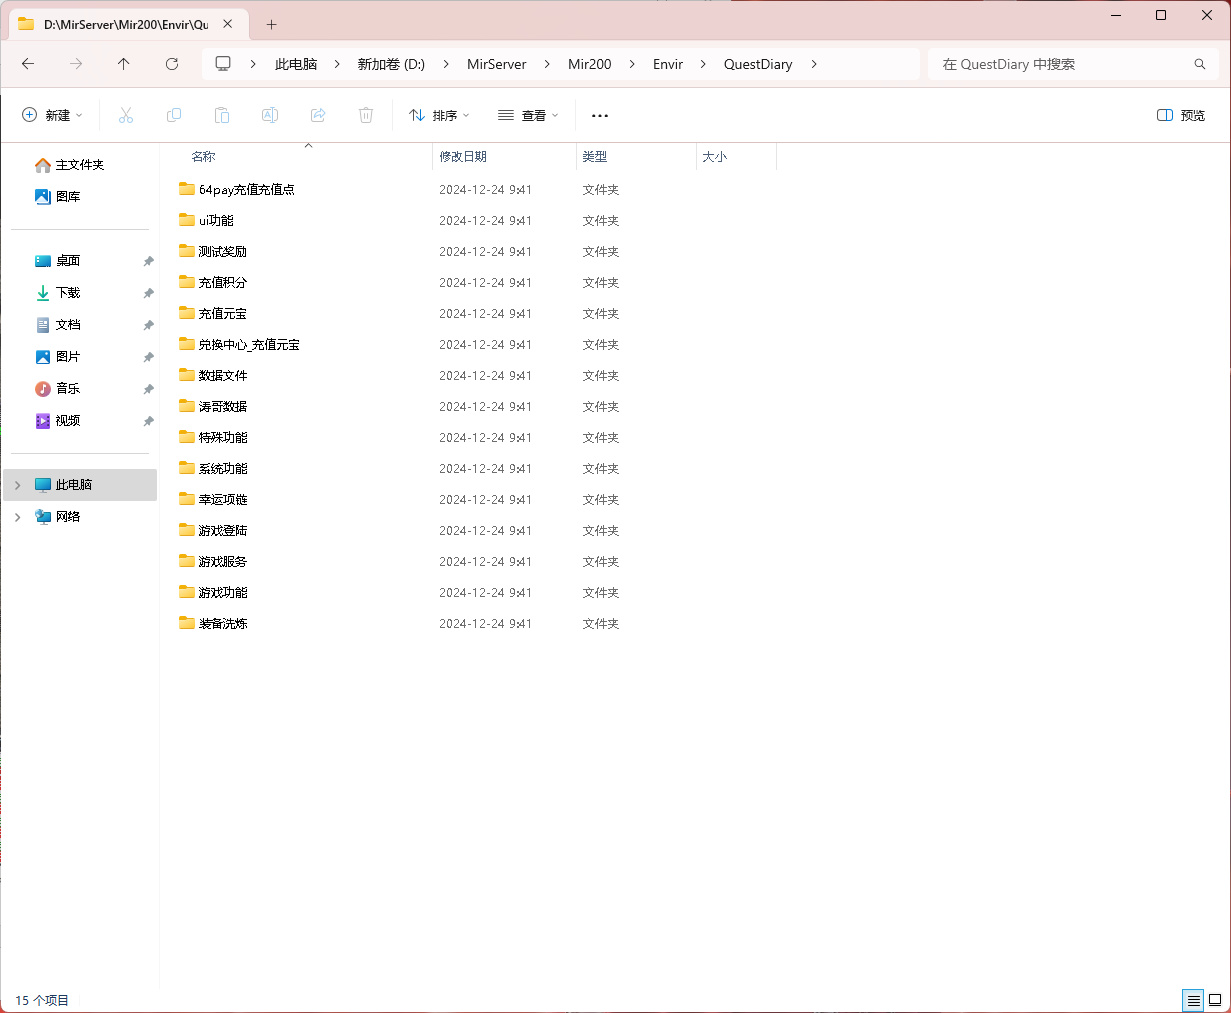
Task: Select the 游戏登陆 folder
Action: pyautogui.click(x=222, y=531)
